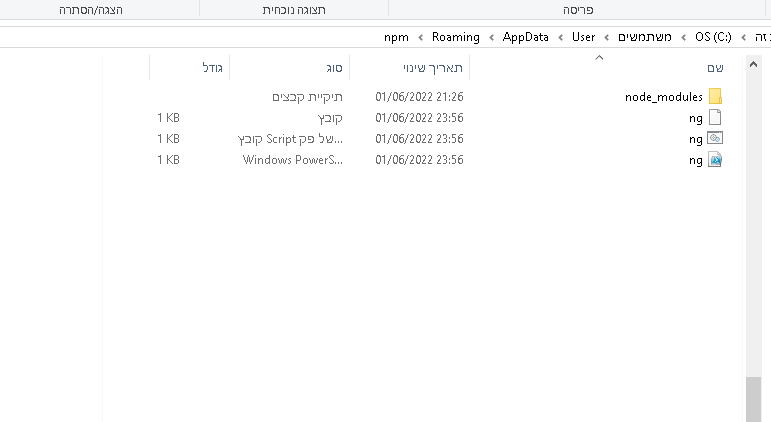This screenshot has height=422, width=771.
Task: Expand the chevron right of OS (C:)
Action: (x=744, y=37)
